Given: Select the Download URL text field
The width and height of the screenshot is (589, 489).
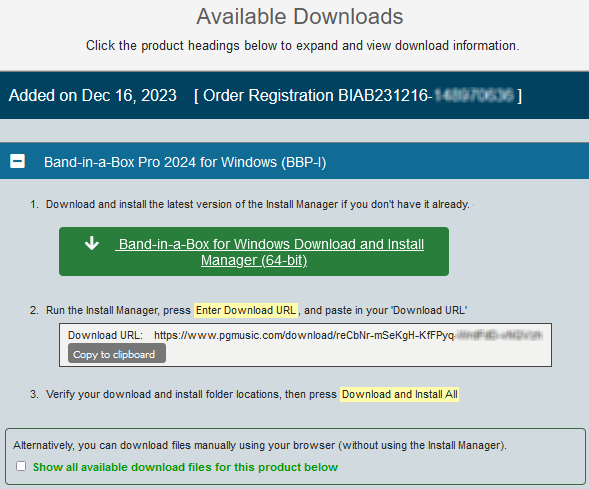Looking at the screenshot, I should point(305,345).
